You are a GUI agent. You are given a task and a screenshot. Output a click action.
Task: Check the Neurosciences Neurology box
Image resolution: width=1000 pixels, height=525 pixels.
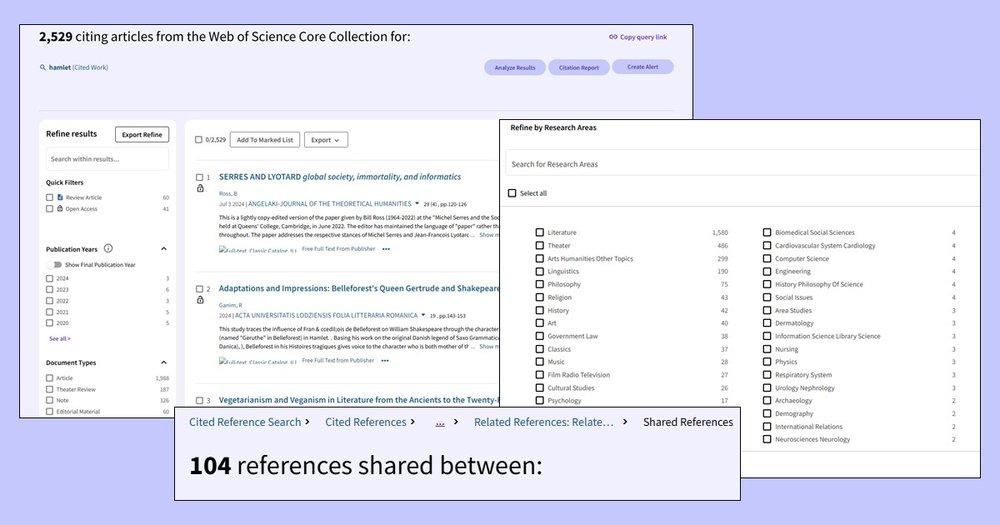tap(767, 440)
